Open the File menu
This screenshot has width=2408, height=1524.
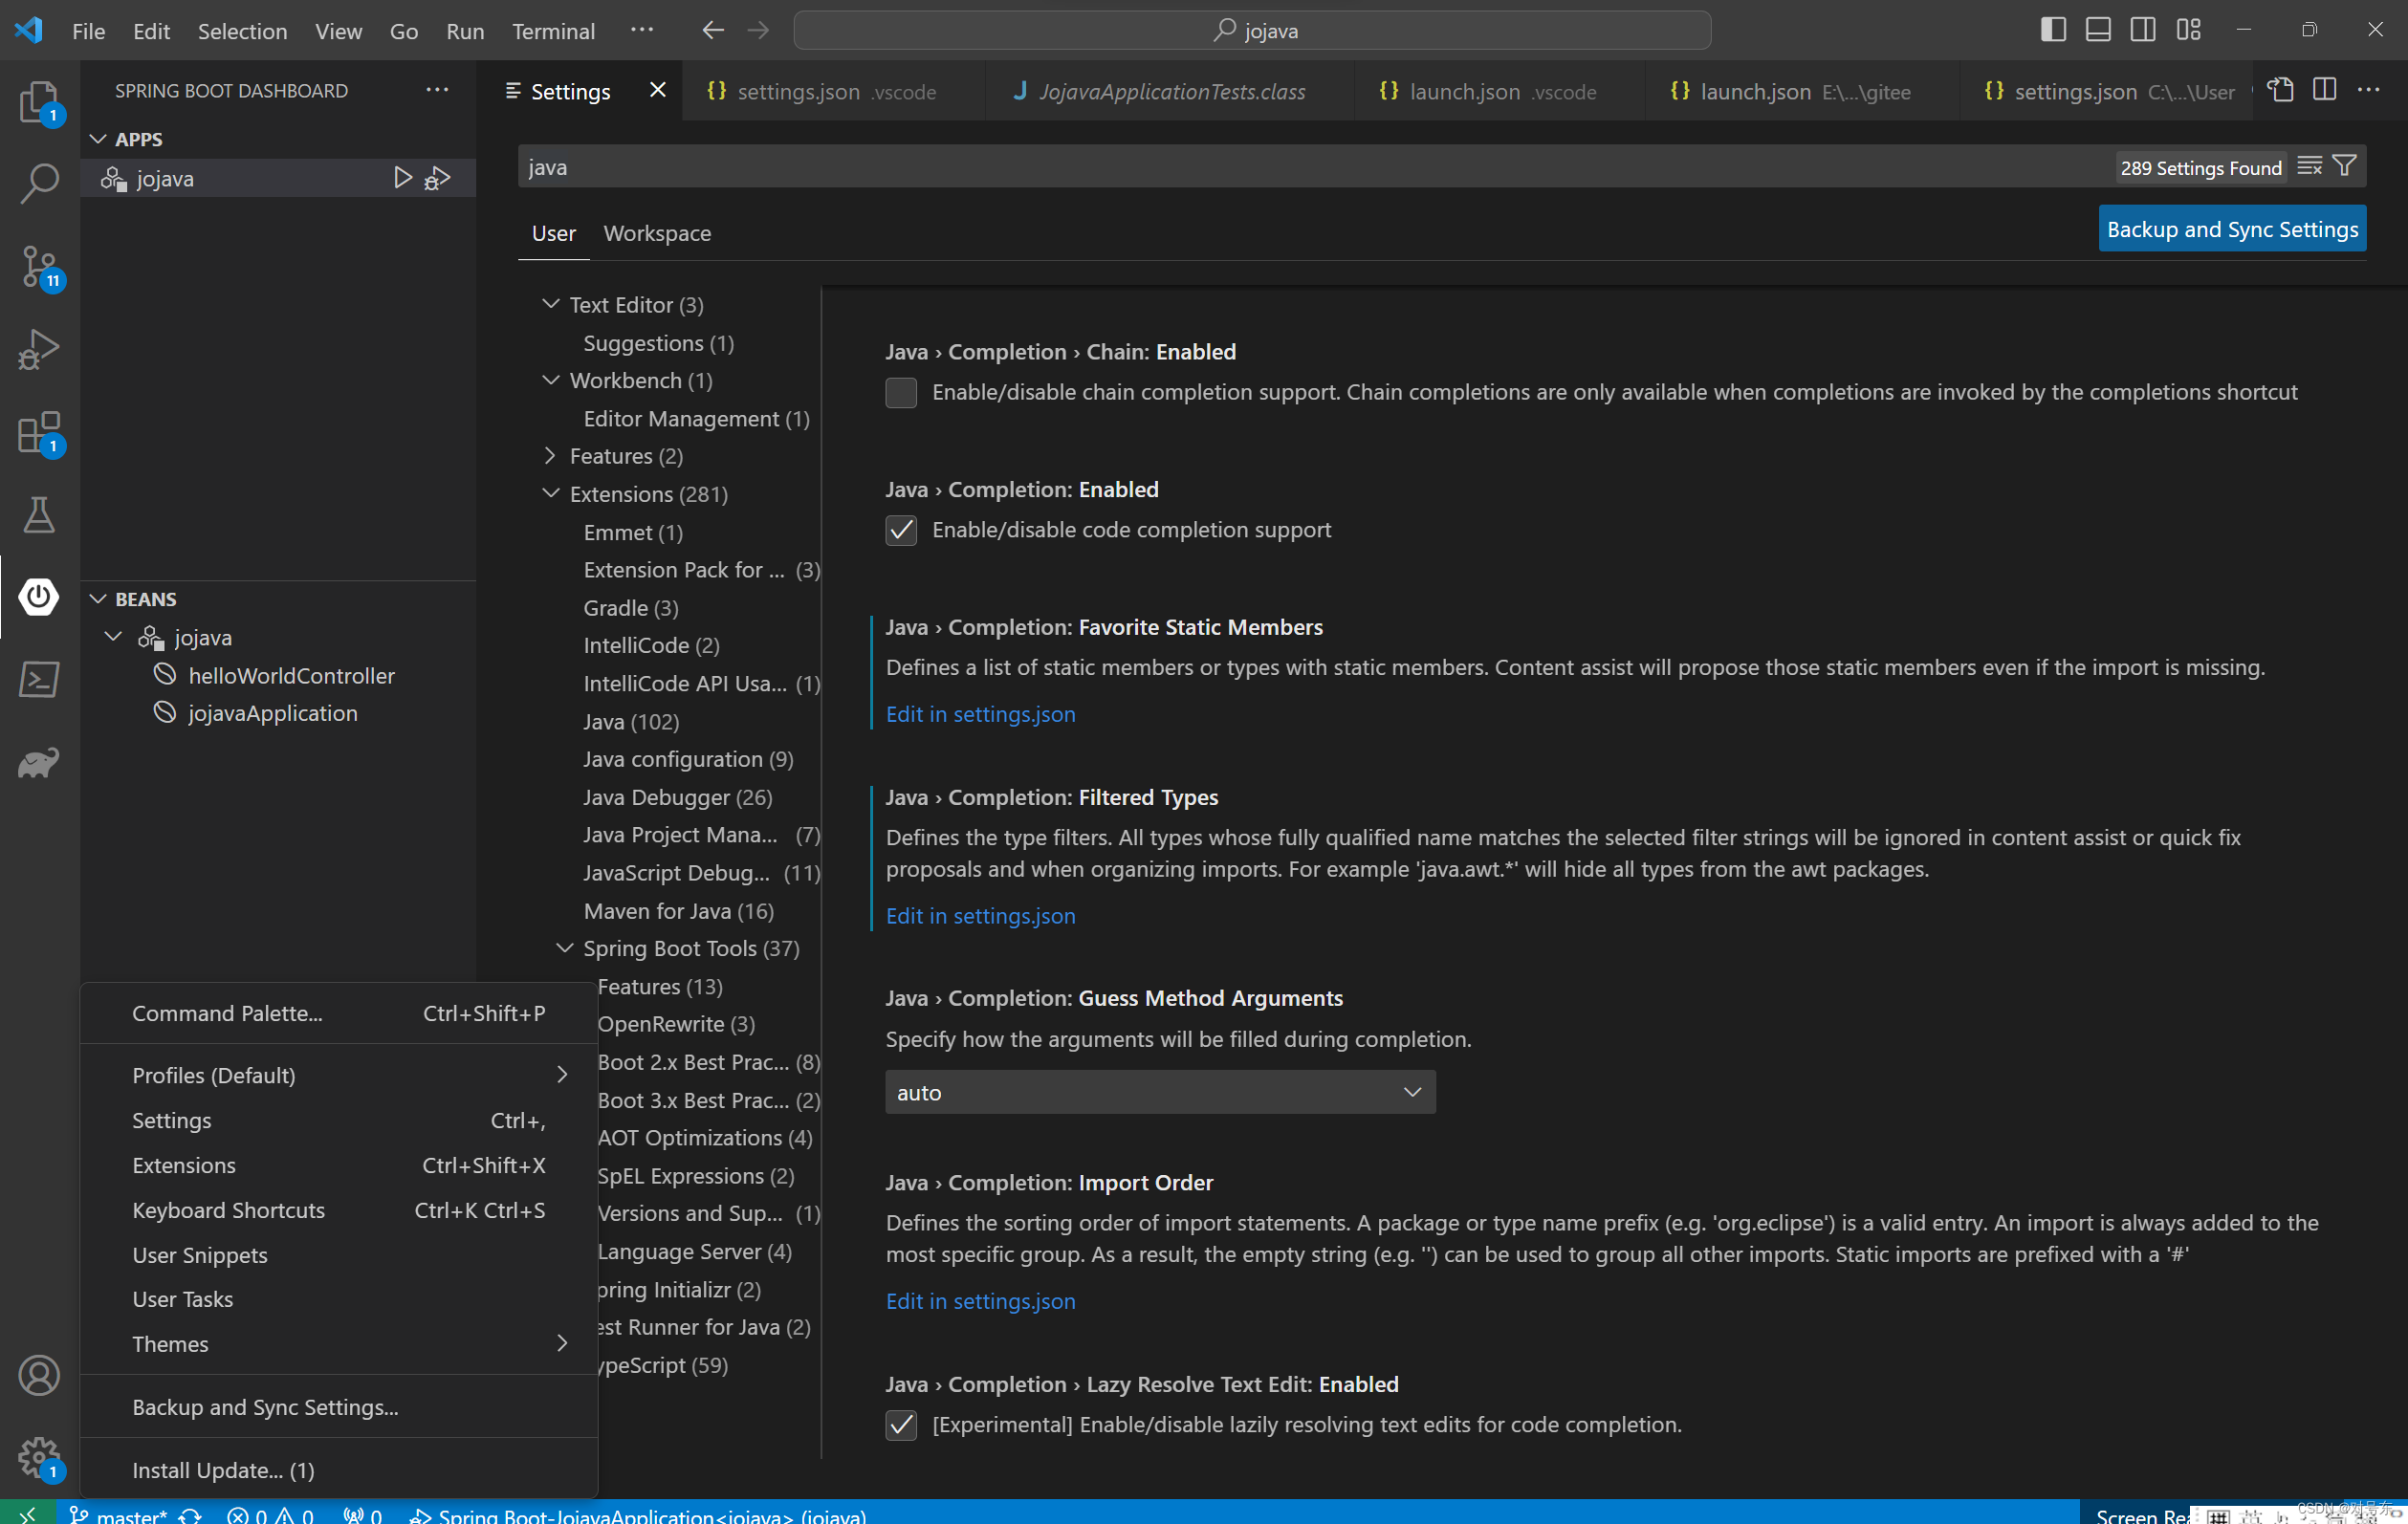tap(88, 31)
